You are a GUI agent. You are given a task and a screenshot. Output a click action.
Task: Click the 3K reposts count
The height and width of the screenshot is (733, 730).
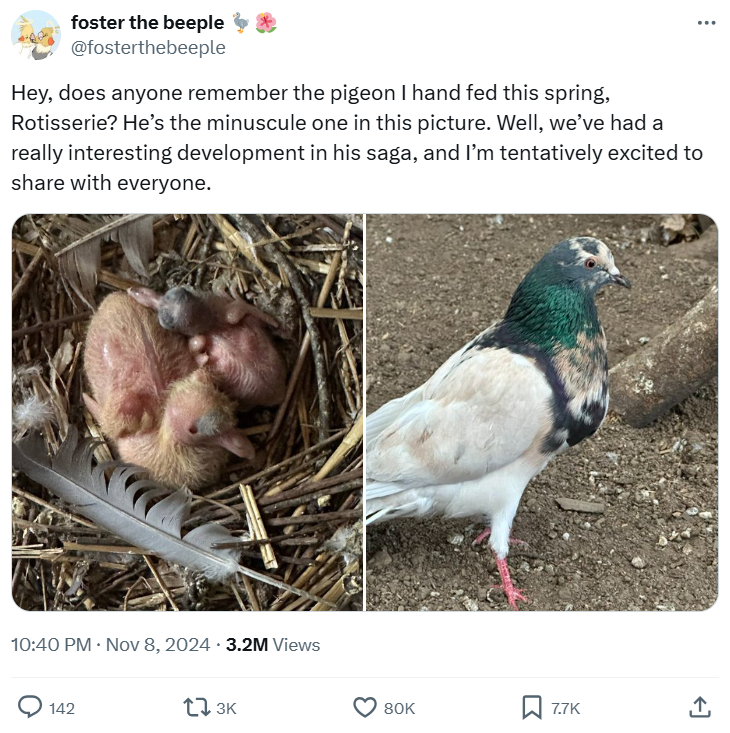pos(226,708)
